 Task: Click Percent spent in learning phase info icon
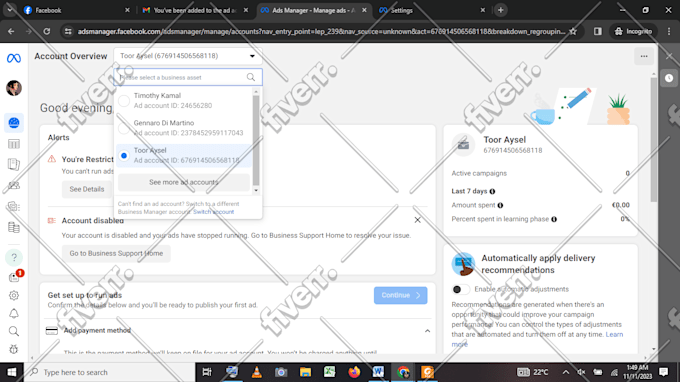[554, 219]
